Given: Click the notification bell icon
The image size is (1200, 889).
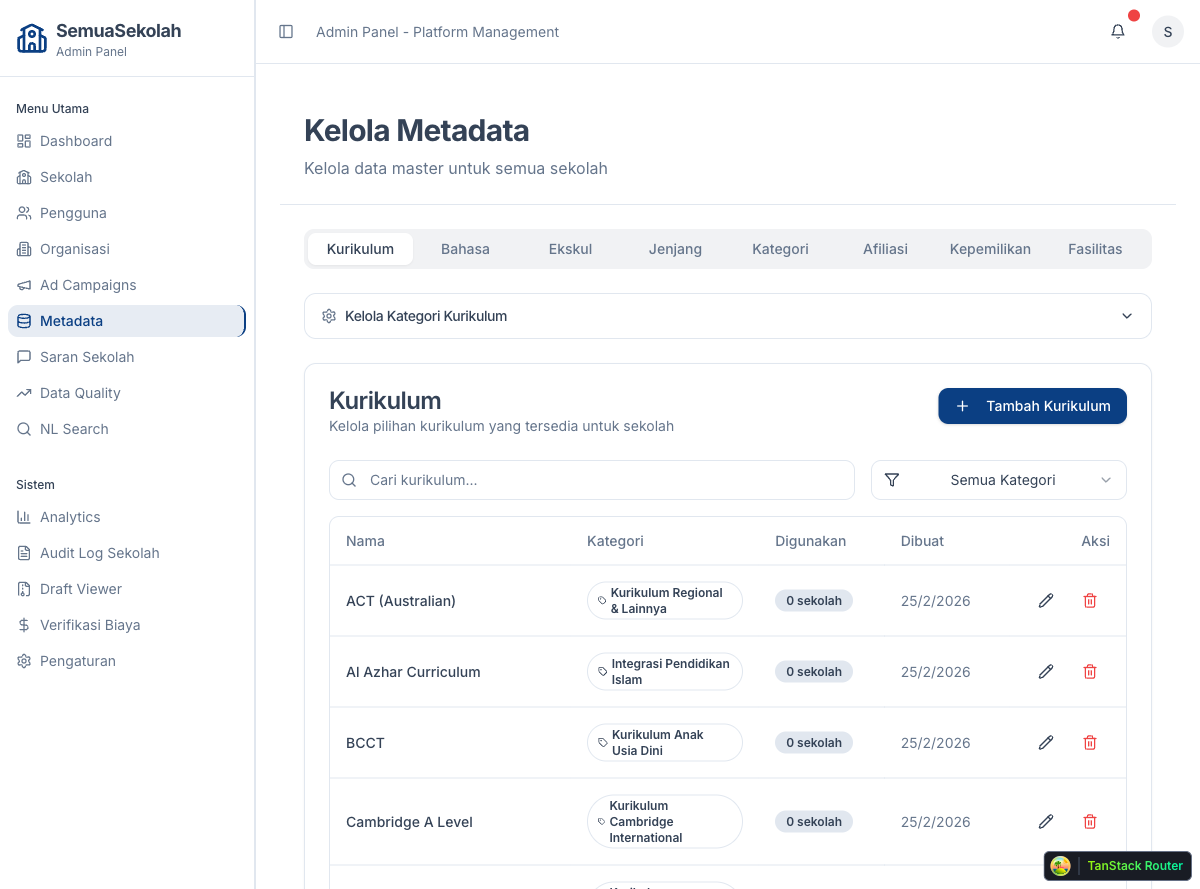Looking at the screenshot, I should pyautogui.click(x=1117, y=31).
